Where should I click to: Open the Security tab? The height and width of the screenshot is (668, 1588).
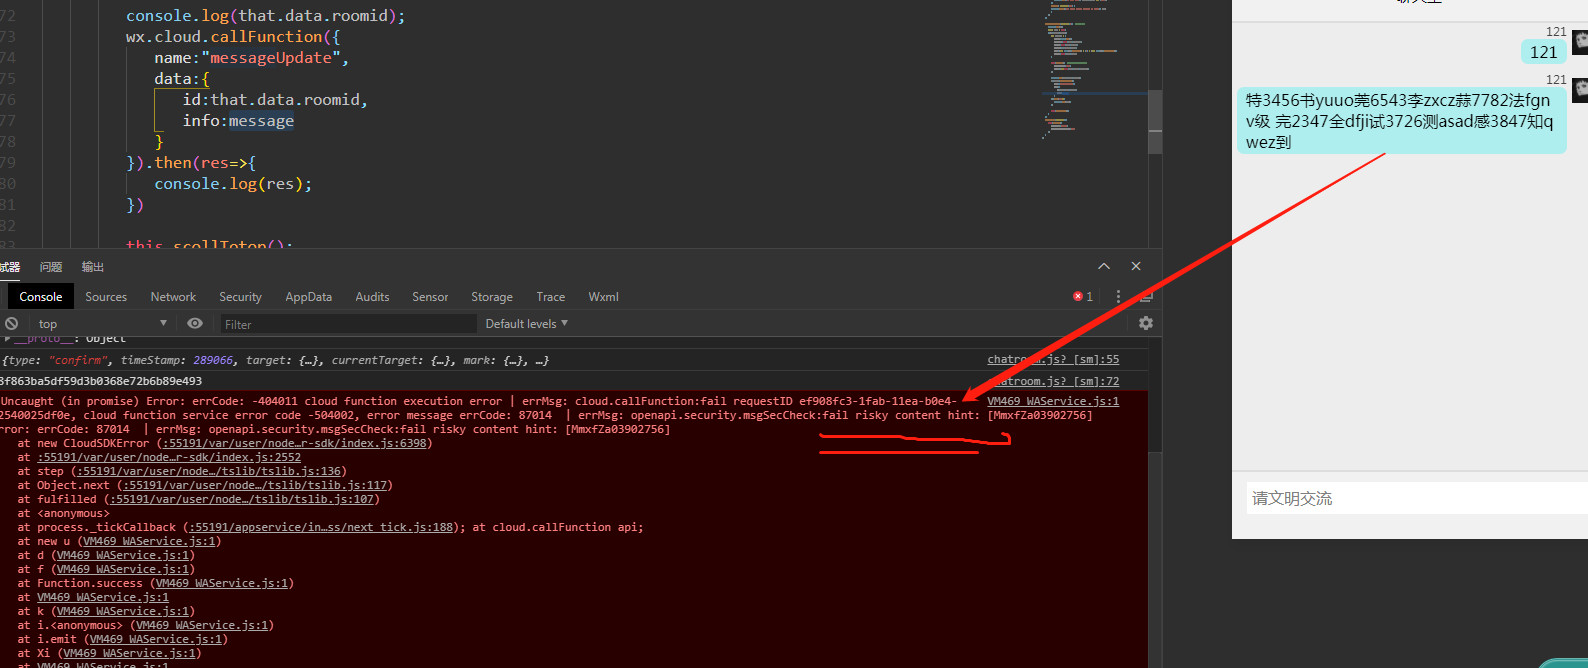click(x=240, y=297)
